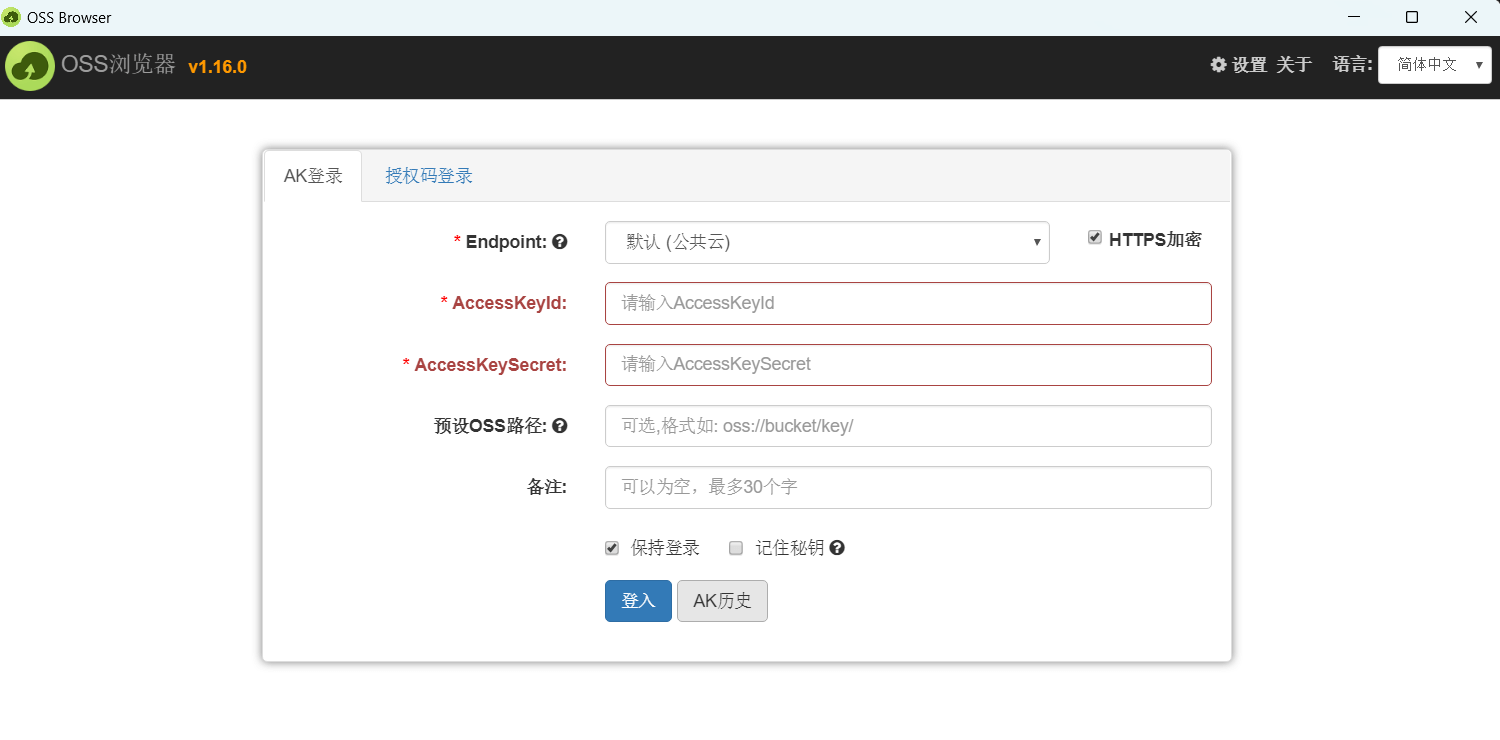Uncheck the 保持登录 checkbox

click(612, 548)
